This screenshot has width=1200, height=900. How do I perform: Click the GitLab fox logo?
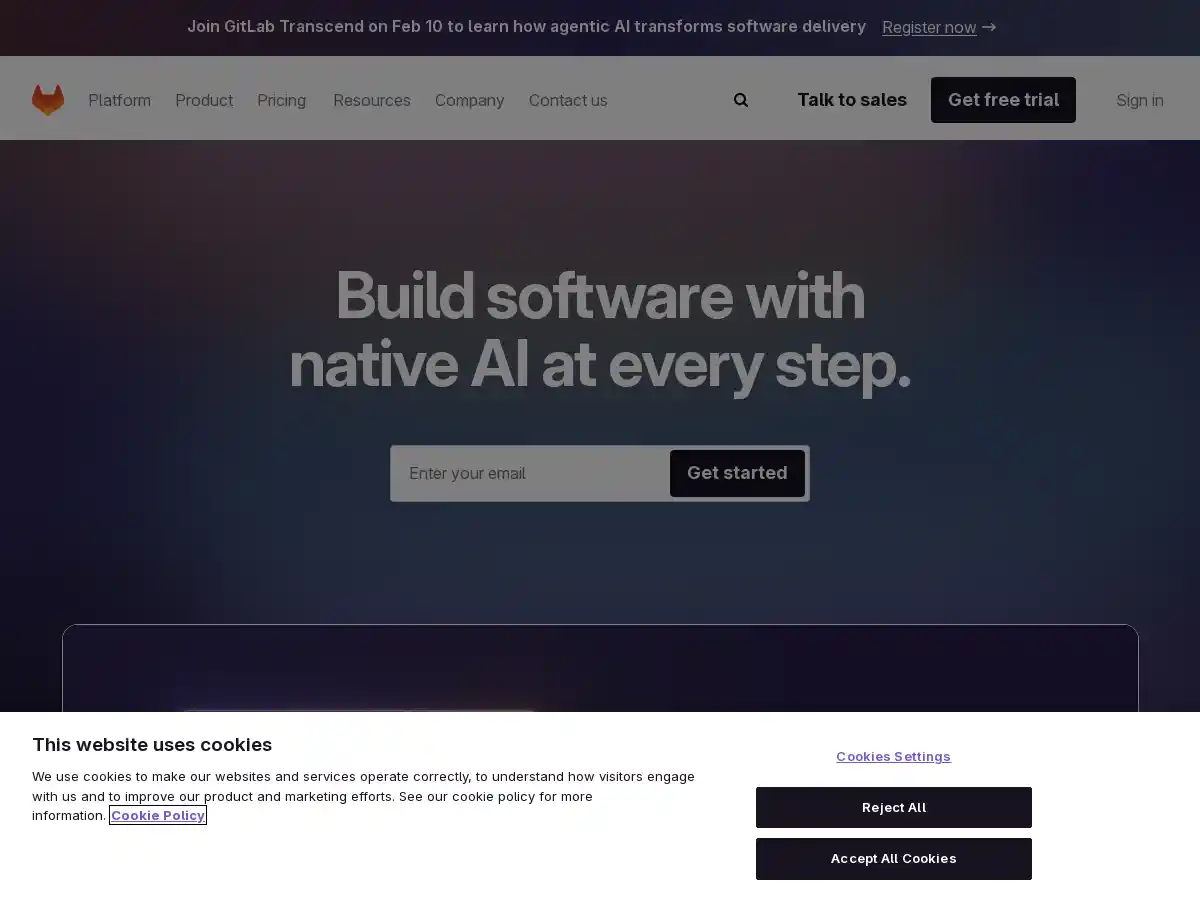(48, 99)
